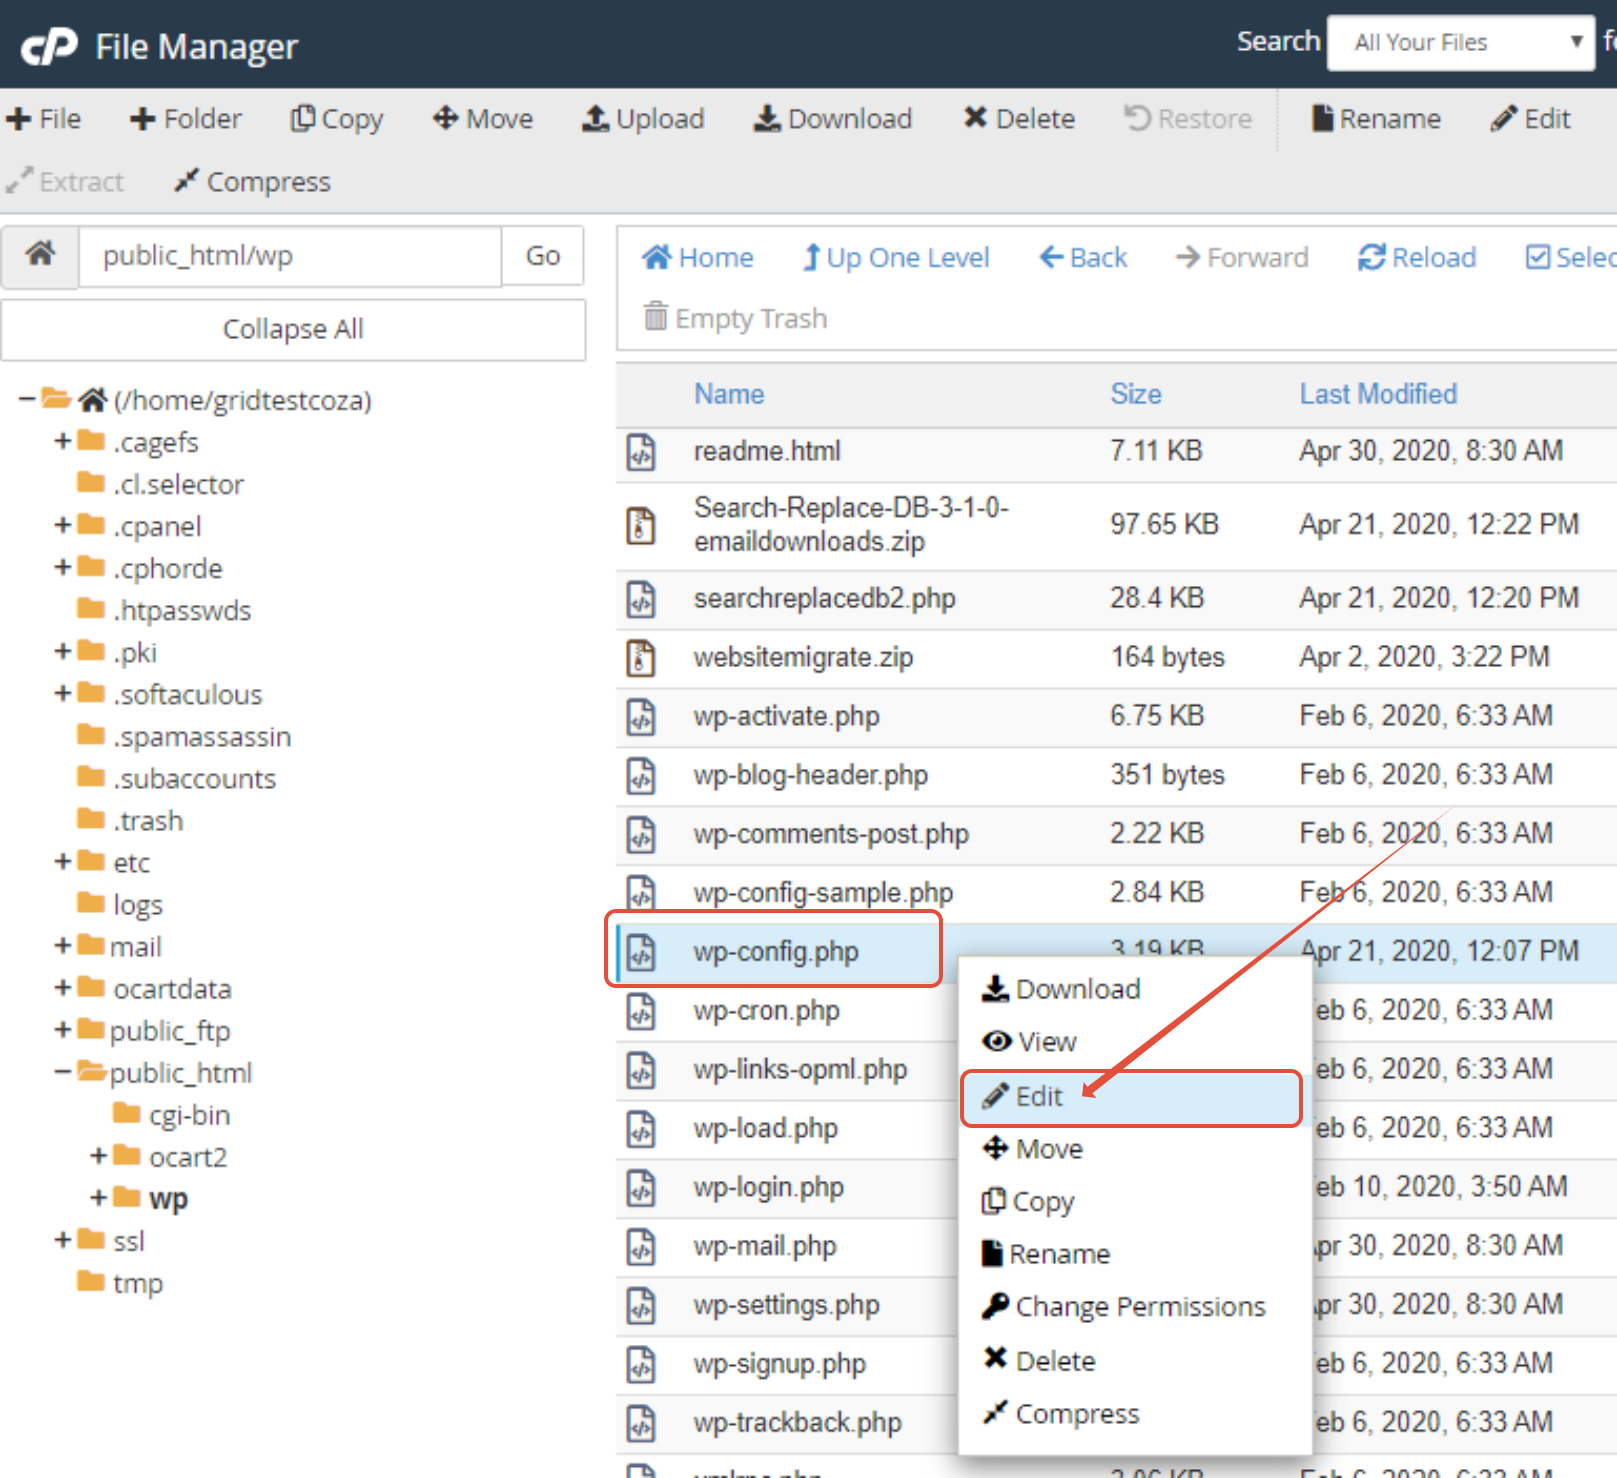Select the tmp folder in tree
This screenshot has width=1617, height=1478.
(x=137, y=1283)
